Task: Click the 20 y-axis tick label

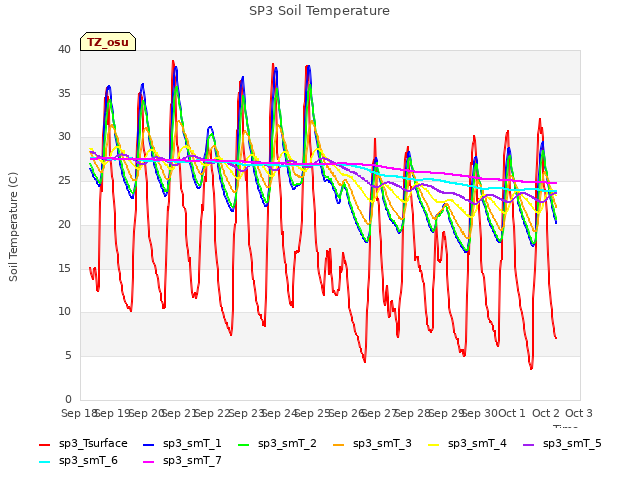Action: coord(64,224)
